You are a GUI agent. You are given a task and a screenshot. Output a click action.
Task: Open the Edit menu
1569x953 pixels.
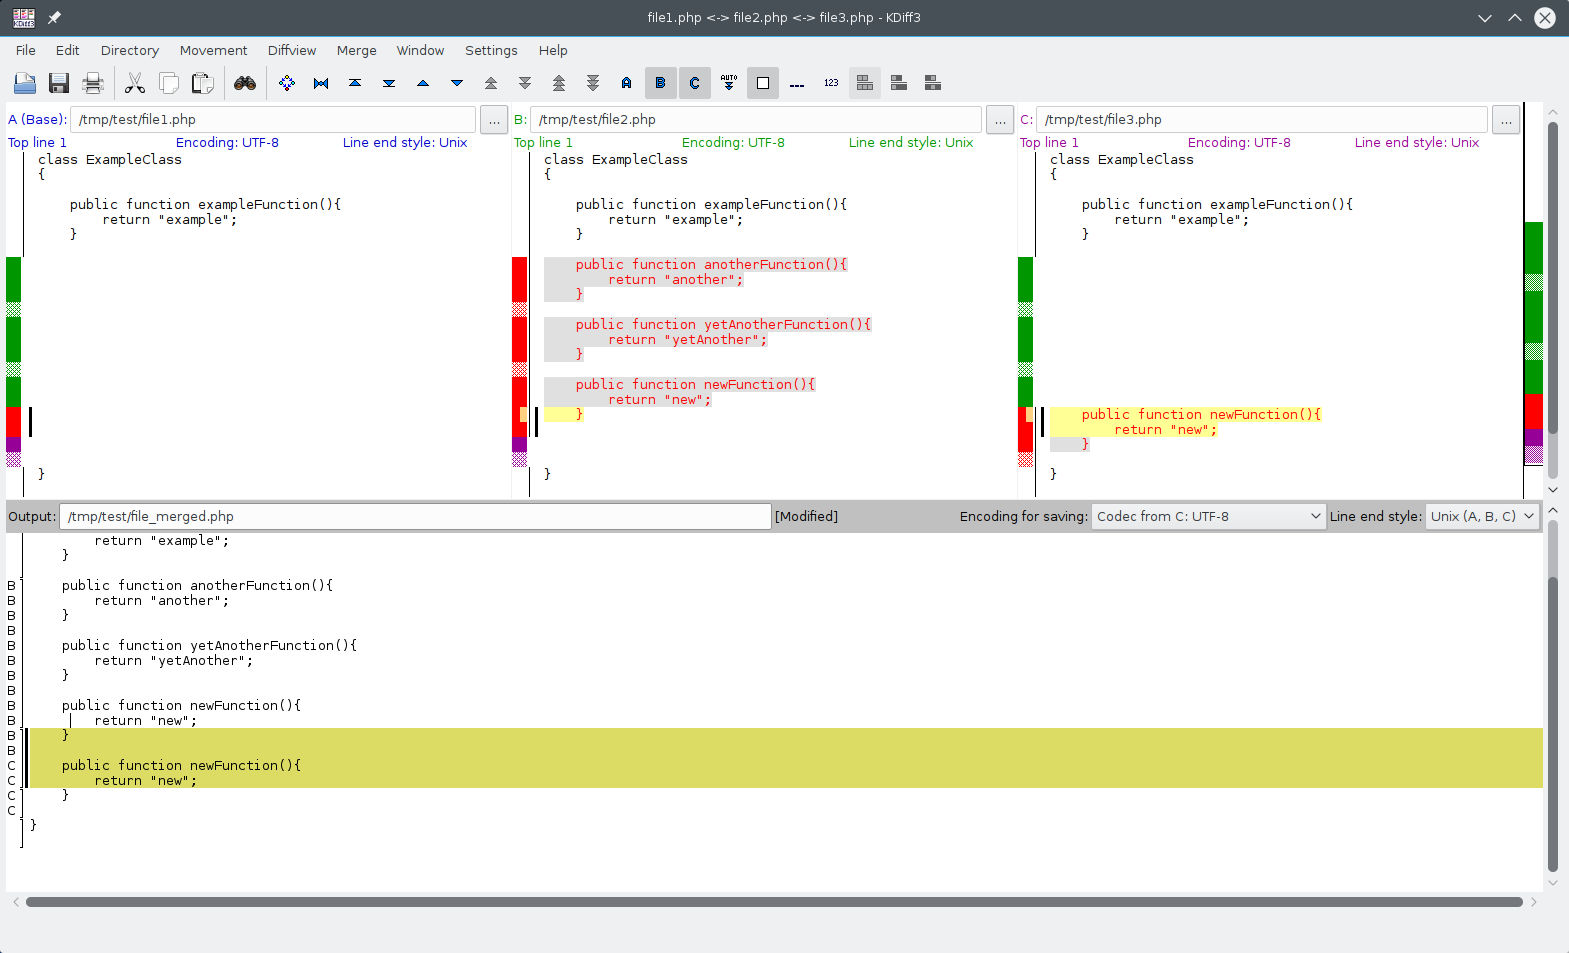(x=68, y=50)
